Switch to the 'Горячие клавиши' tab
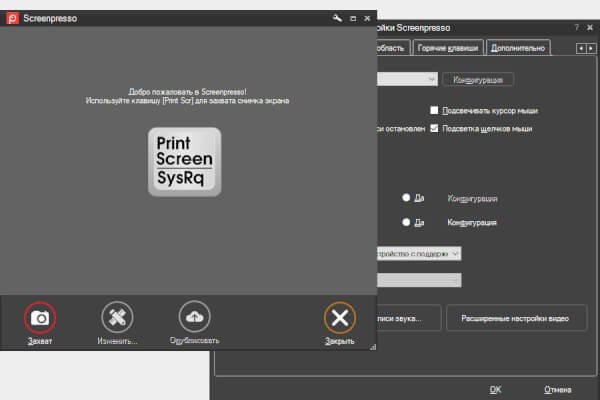This screenshot has width=600, height=400. click(x=448, y=48)
